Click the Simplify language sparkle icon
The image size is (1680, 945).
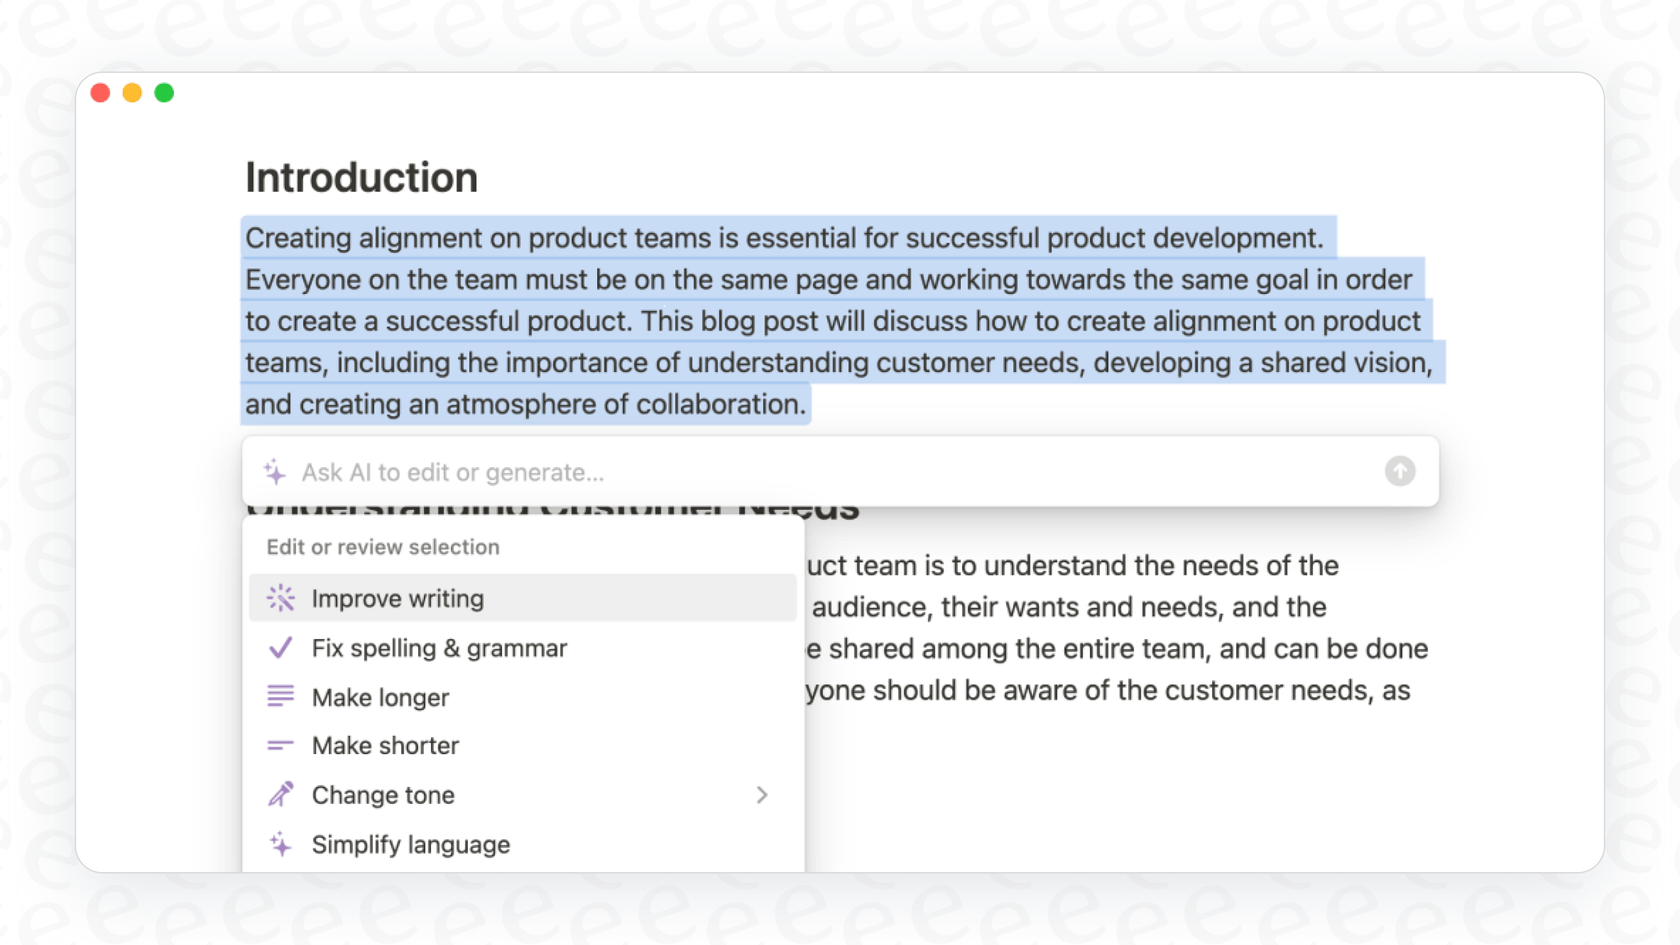(280, 844)
